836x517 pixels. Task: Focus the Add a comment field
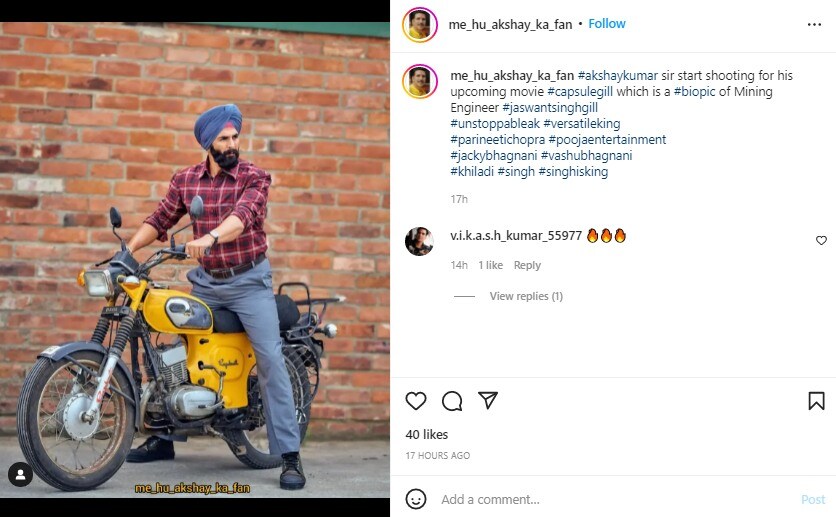[600, 499]
